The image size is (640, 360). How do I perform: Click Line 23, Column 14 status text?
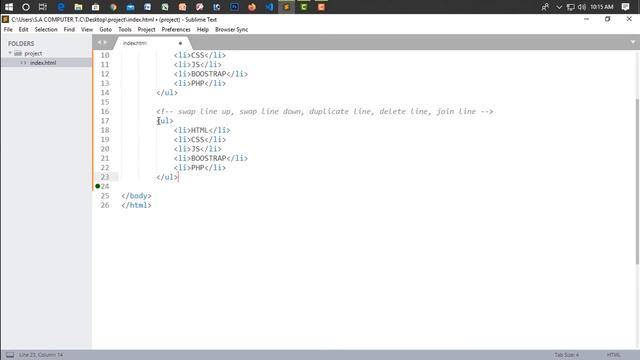[41, 355]
